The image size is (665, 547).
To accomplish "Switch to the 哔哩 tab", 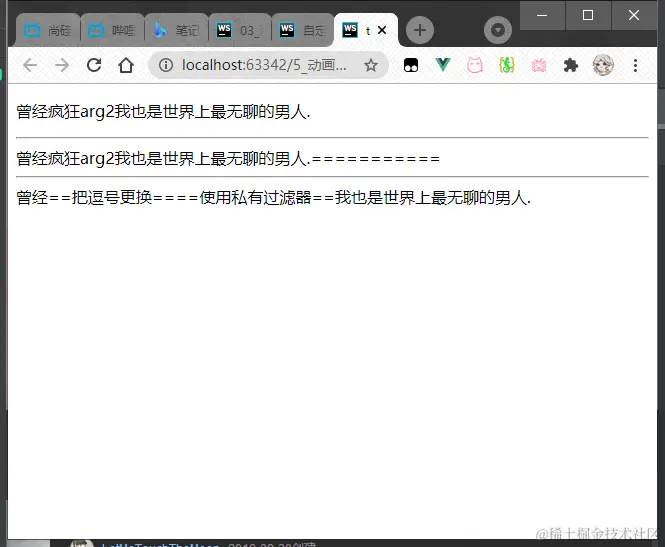I will click(x=112, y=30).
